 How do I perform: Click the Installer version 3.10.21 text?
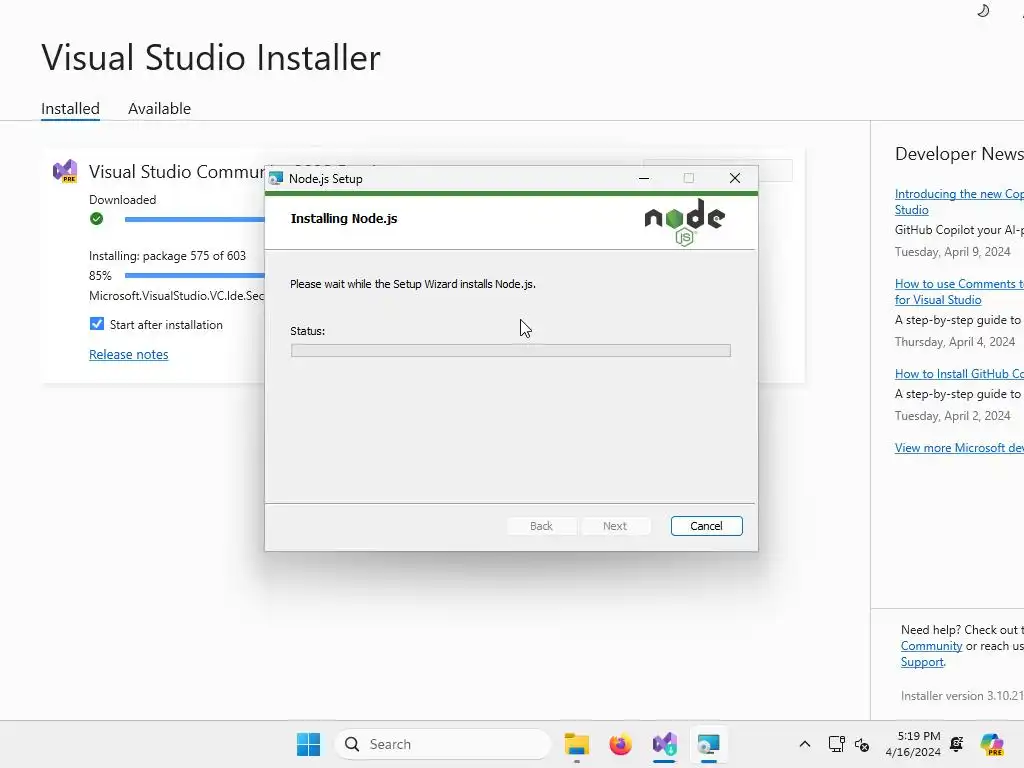click(x=962, y=696)
